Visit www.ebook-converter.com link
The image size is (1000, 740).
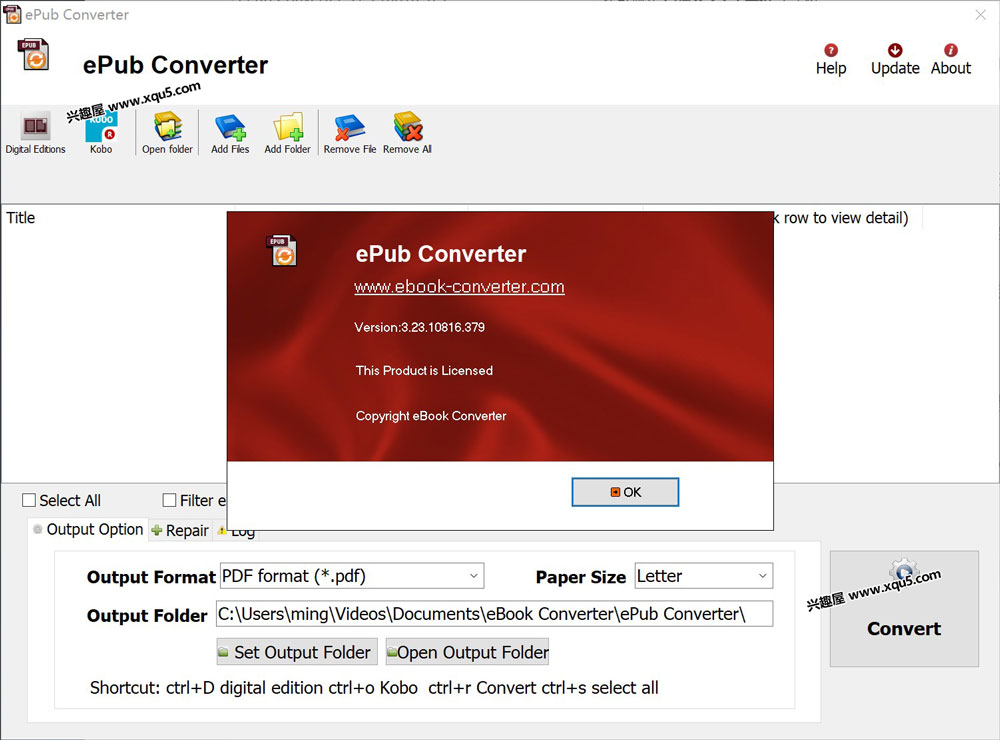[x=459, y=286]
